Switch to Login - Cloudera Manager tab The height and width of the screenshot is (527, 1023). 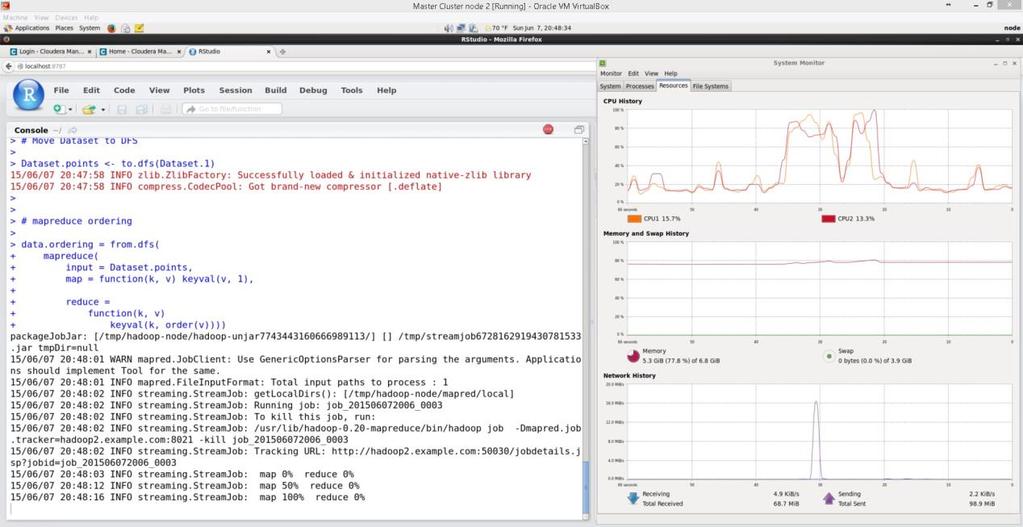click(48, 52)
